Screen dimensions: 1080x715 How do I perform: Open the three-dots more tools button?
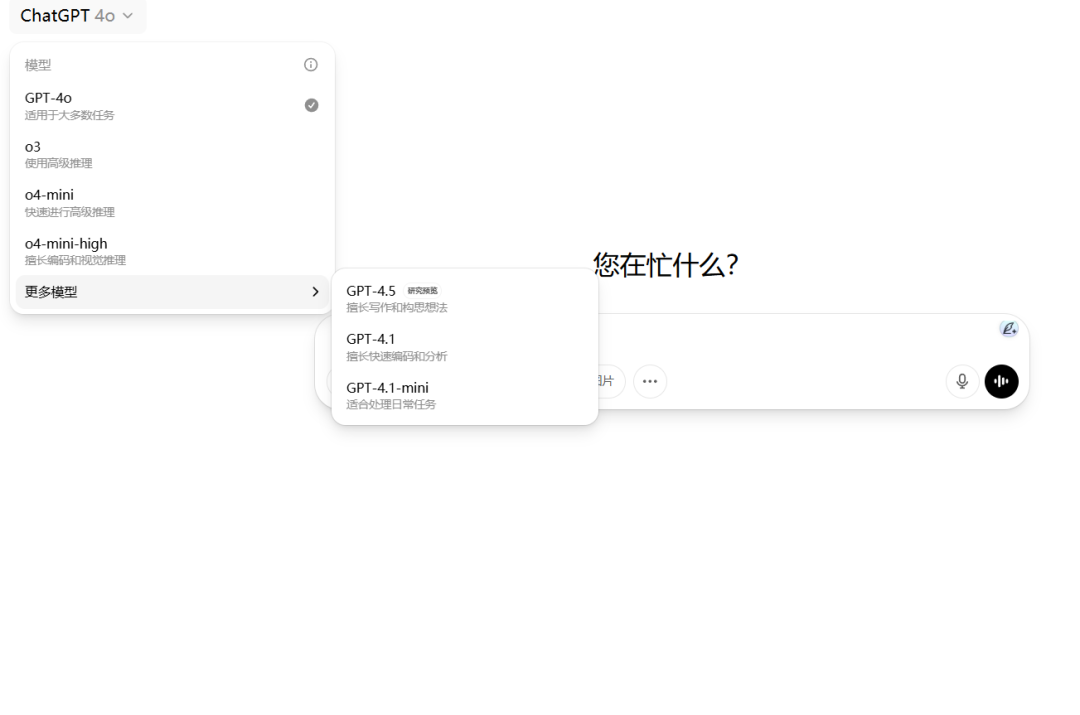pos(650,381)
